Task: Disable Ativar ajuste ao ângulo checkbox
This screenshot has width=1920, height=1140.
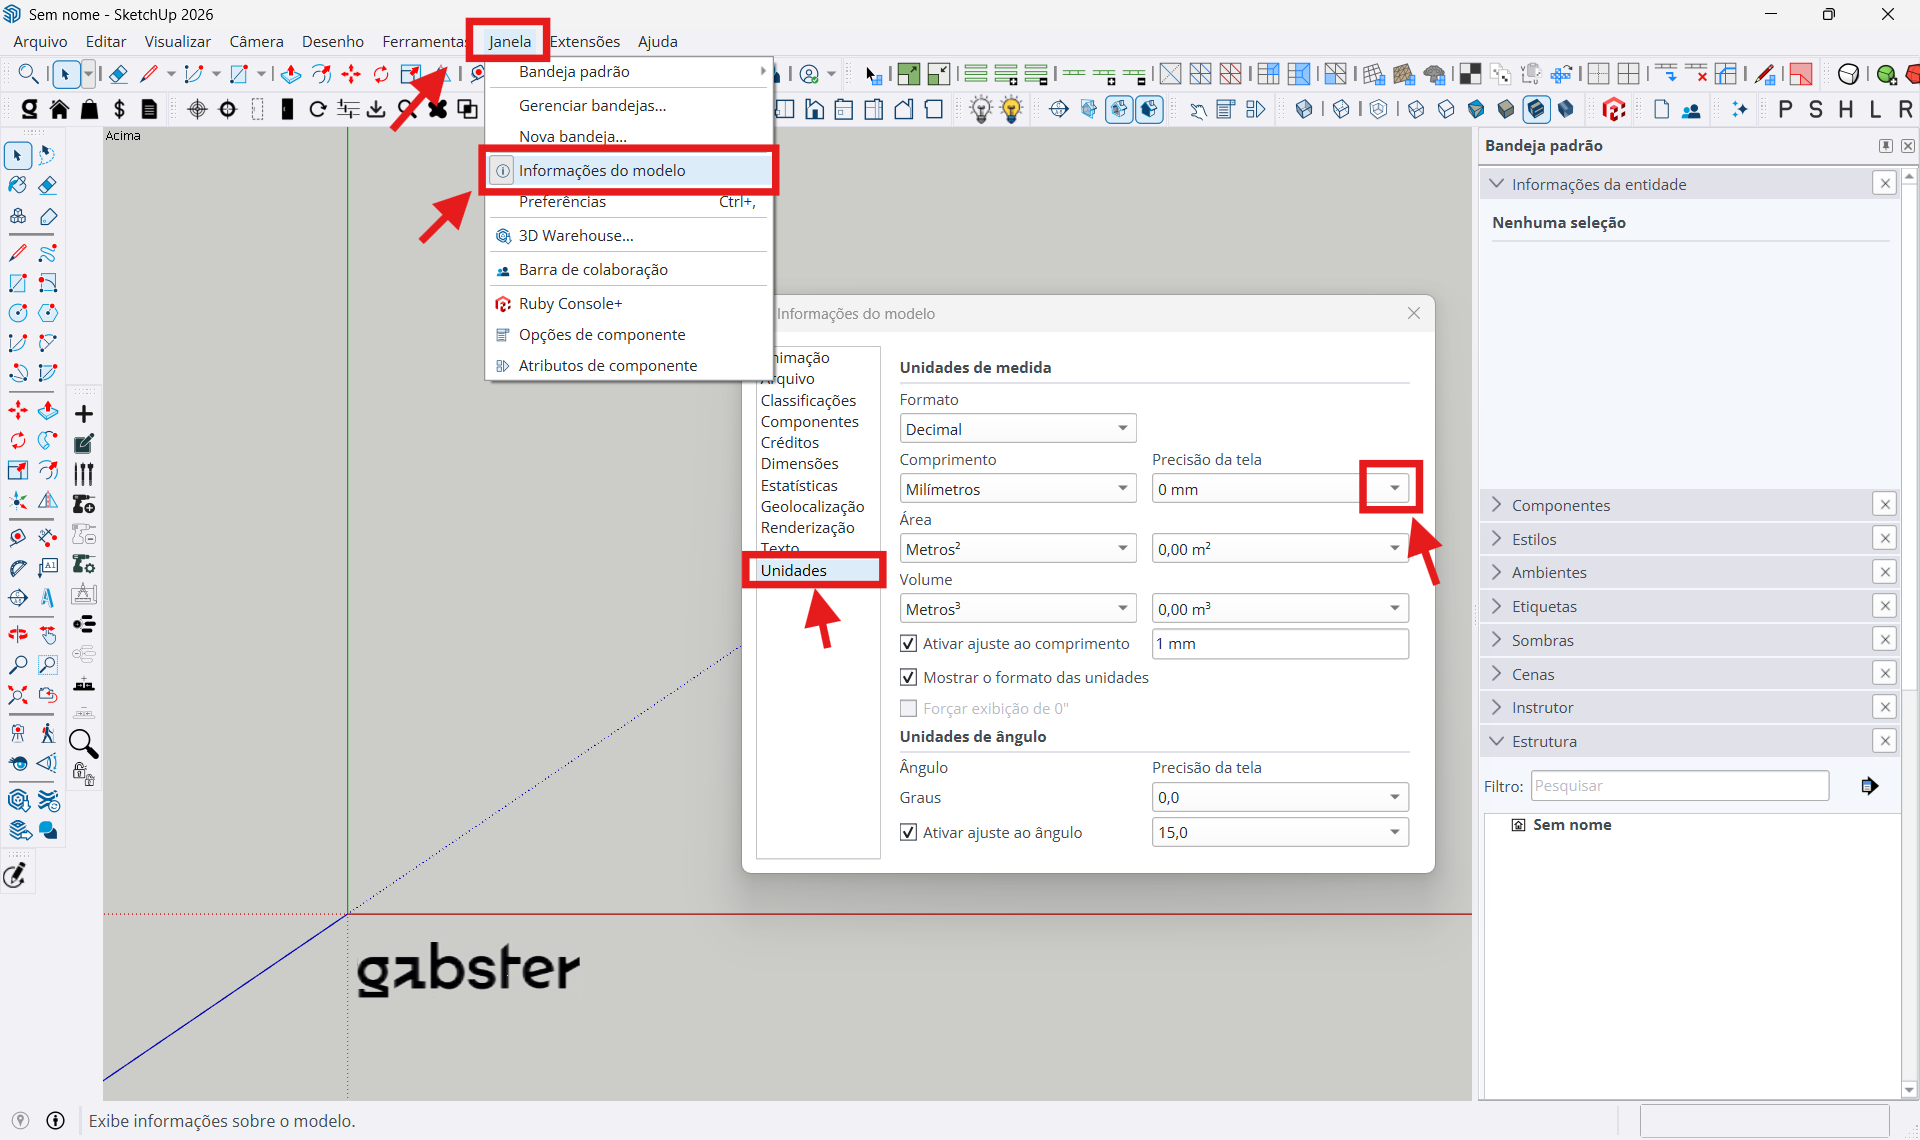Action: [908, 833]
